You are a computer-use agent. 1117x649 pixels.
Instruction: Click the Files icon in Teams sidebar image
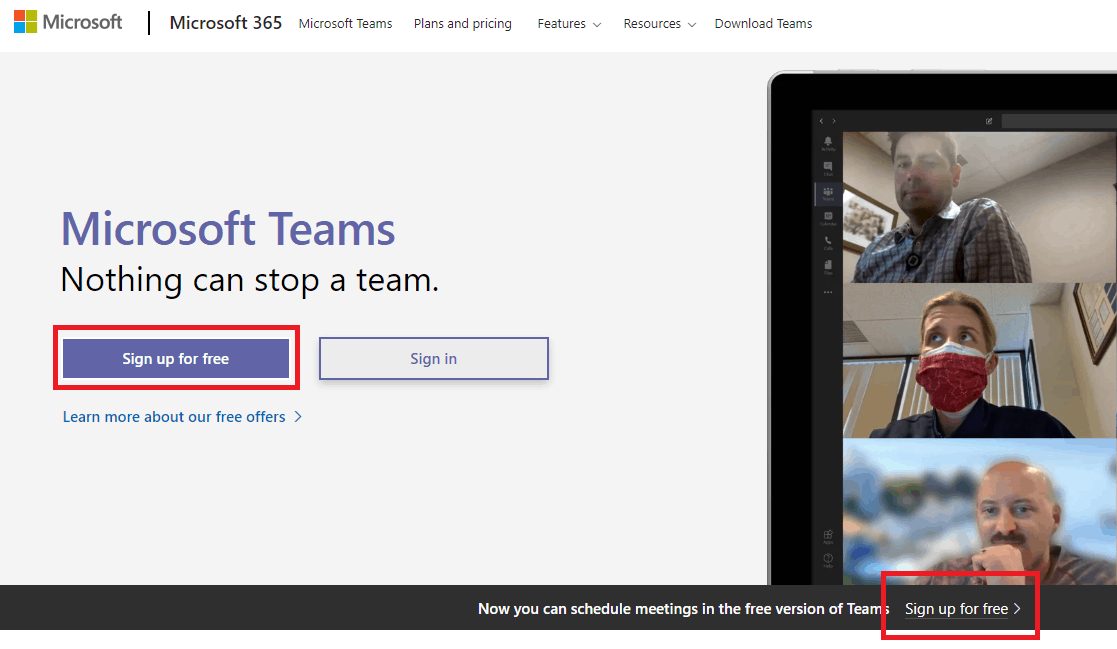[828, 267]
